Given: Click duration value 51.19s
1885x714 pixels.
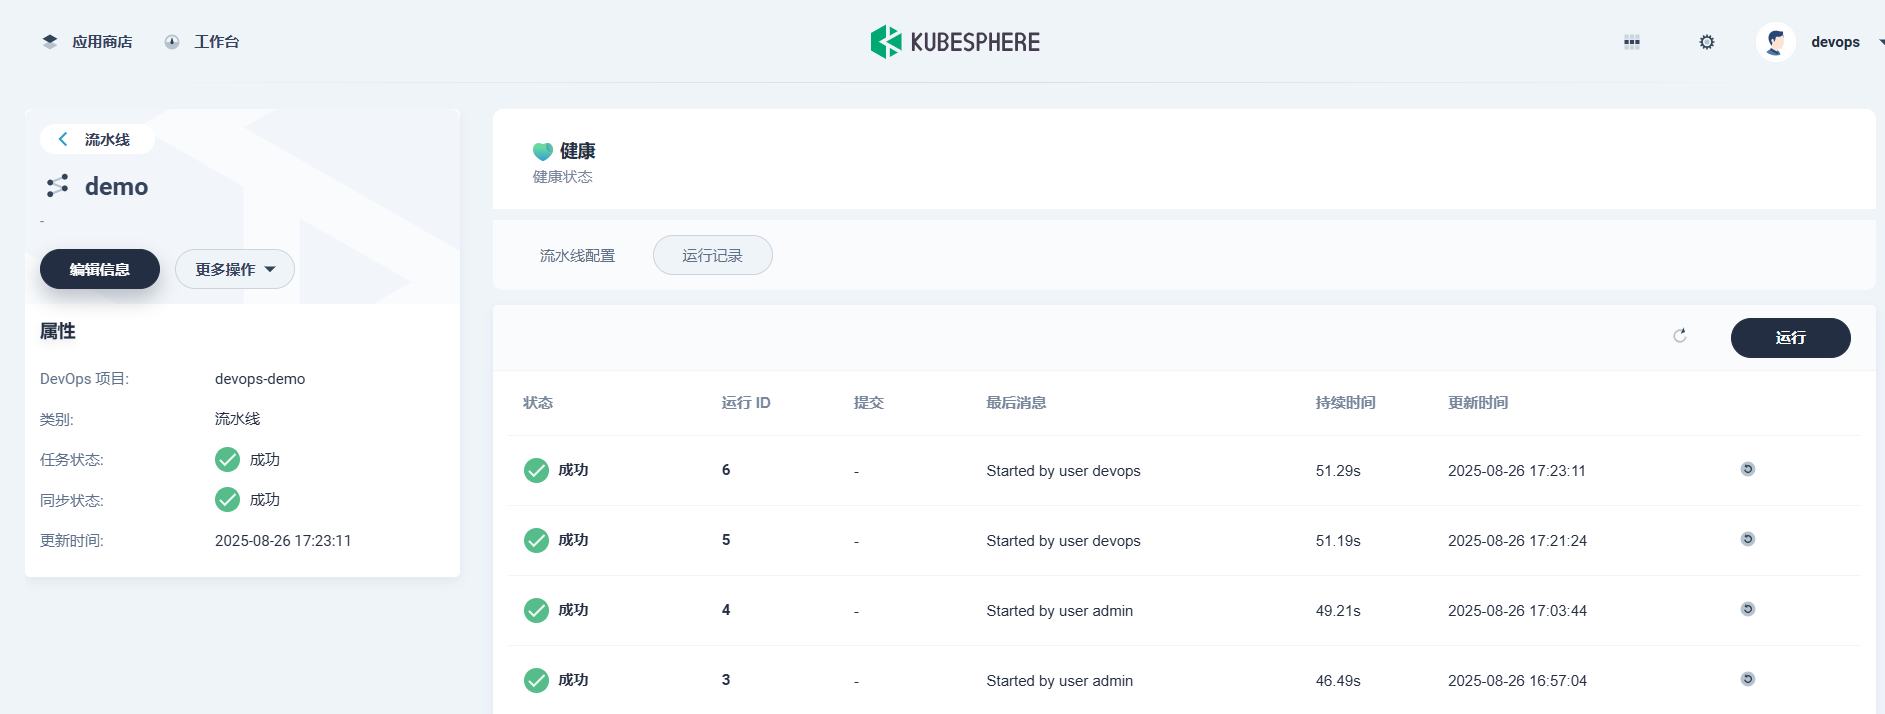Looking at the screenshot, I should click(1338, 541).
